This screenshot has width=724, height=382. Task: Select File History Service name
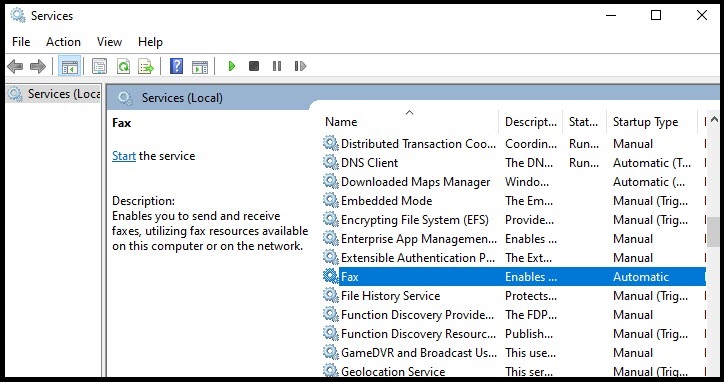point(390,296)
